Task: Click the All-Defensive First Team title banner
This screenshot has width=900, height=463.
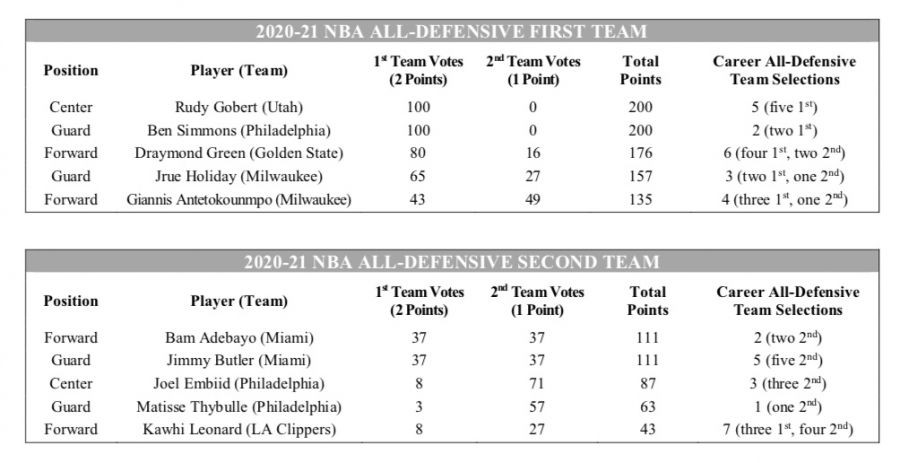Action: click(450, 32)
